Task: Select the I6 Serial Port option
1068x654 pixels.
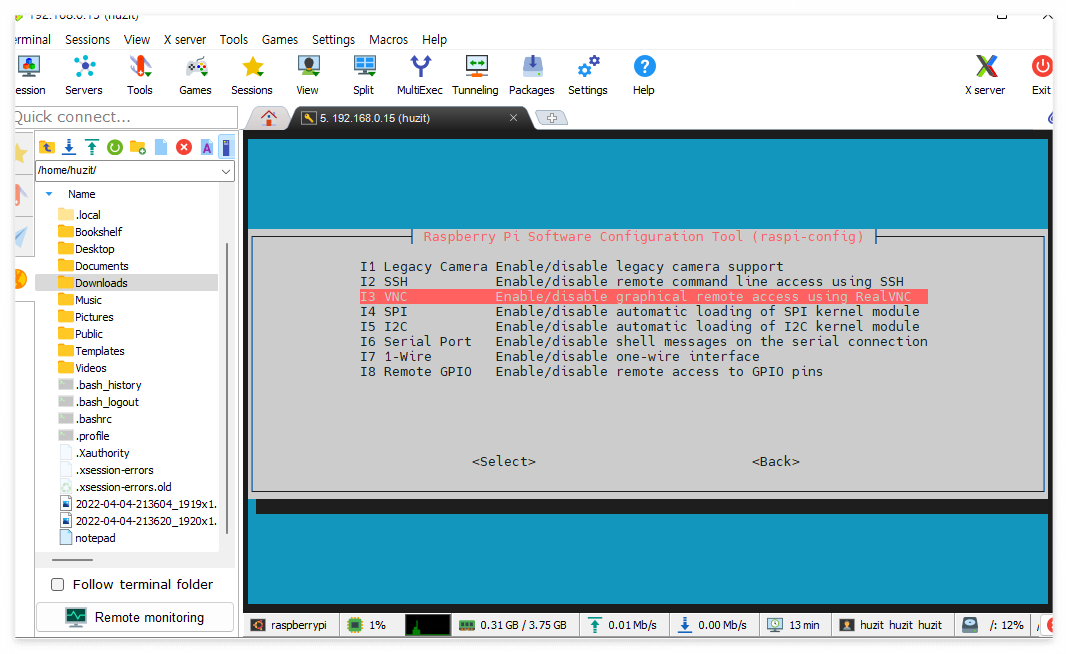Action: [644, 341]
